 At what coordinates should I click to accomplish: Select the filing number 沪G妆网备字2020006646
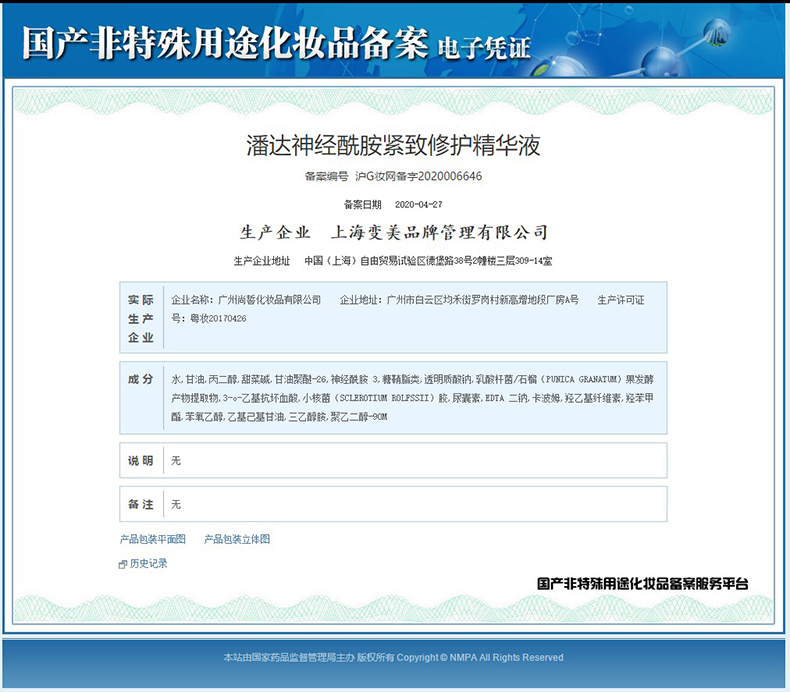[x=418, y=176]
